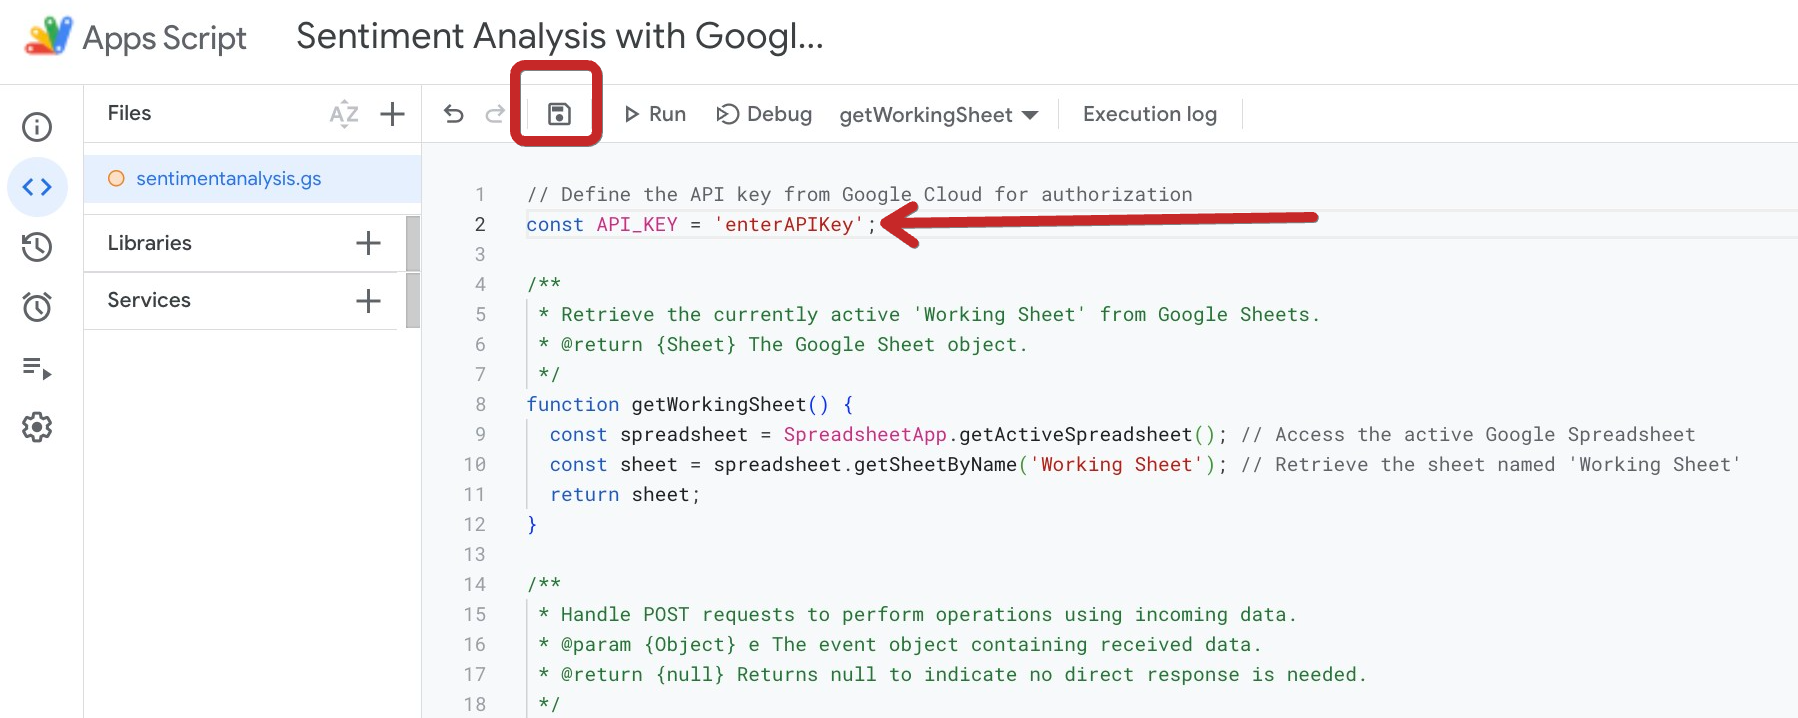Sort files alphabetically with AZ icon

click(344, 114)
